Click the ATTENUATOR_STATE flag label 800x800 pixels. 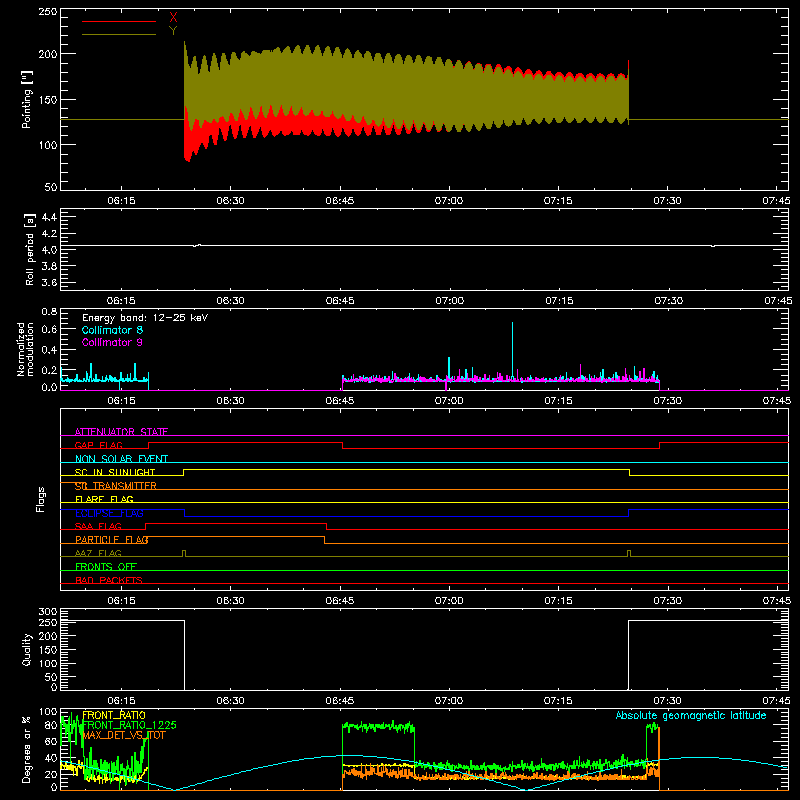121,432
